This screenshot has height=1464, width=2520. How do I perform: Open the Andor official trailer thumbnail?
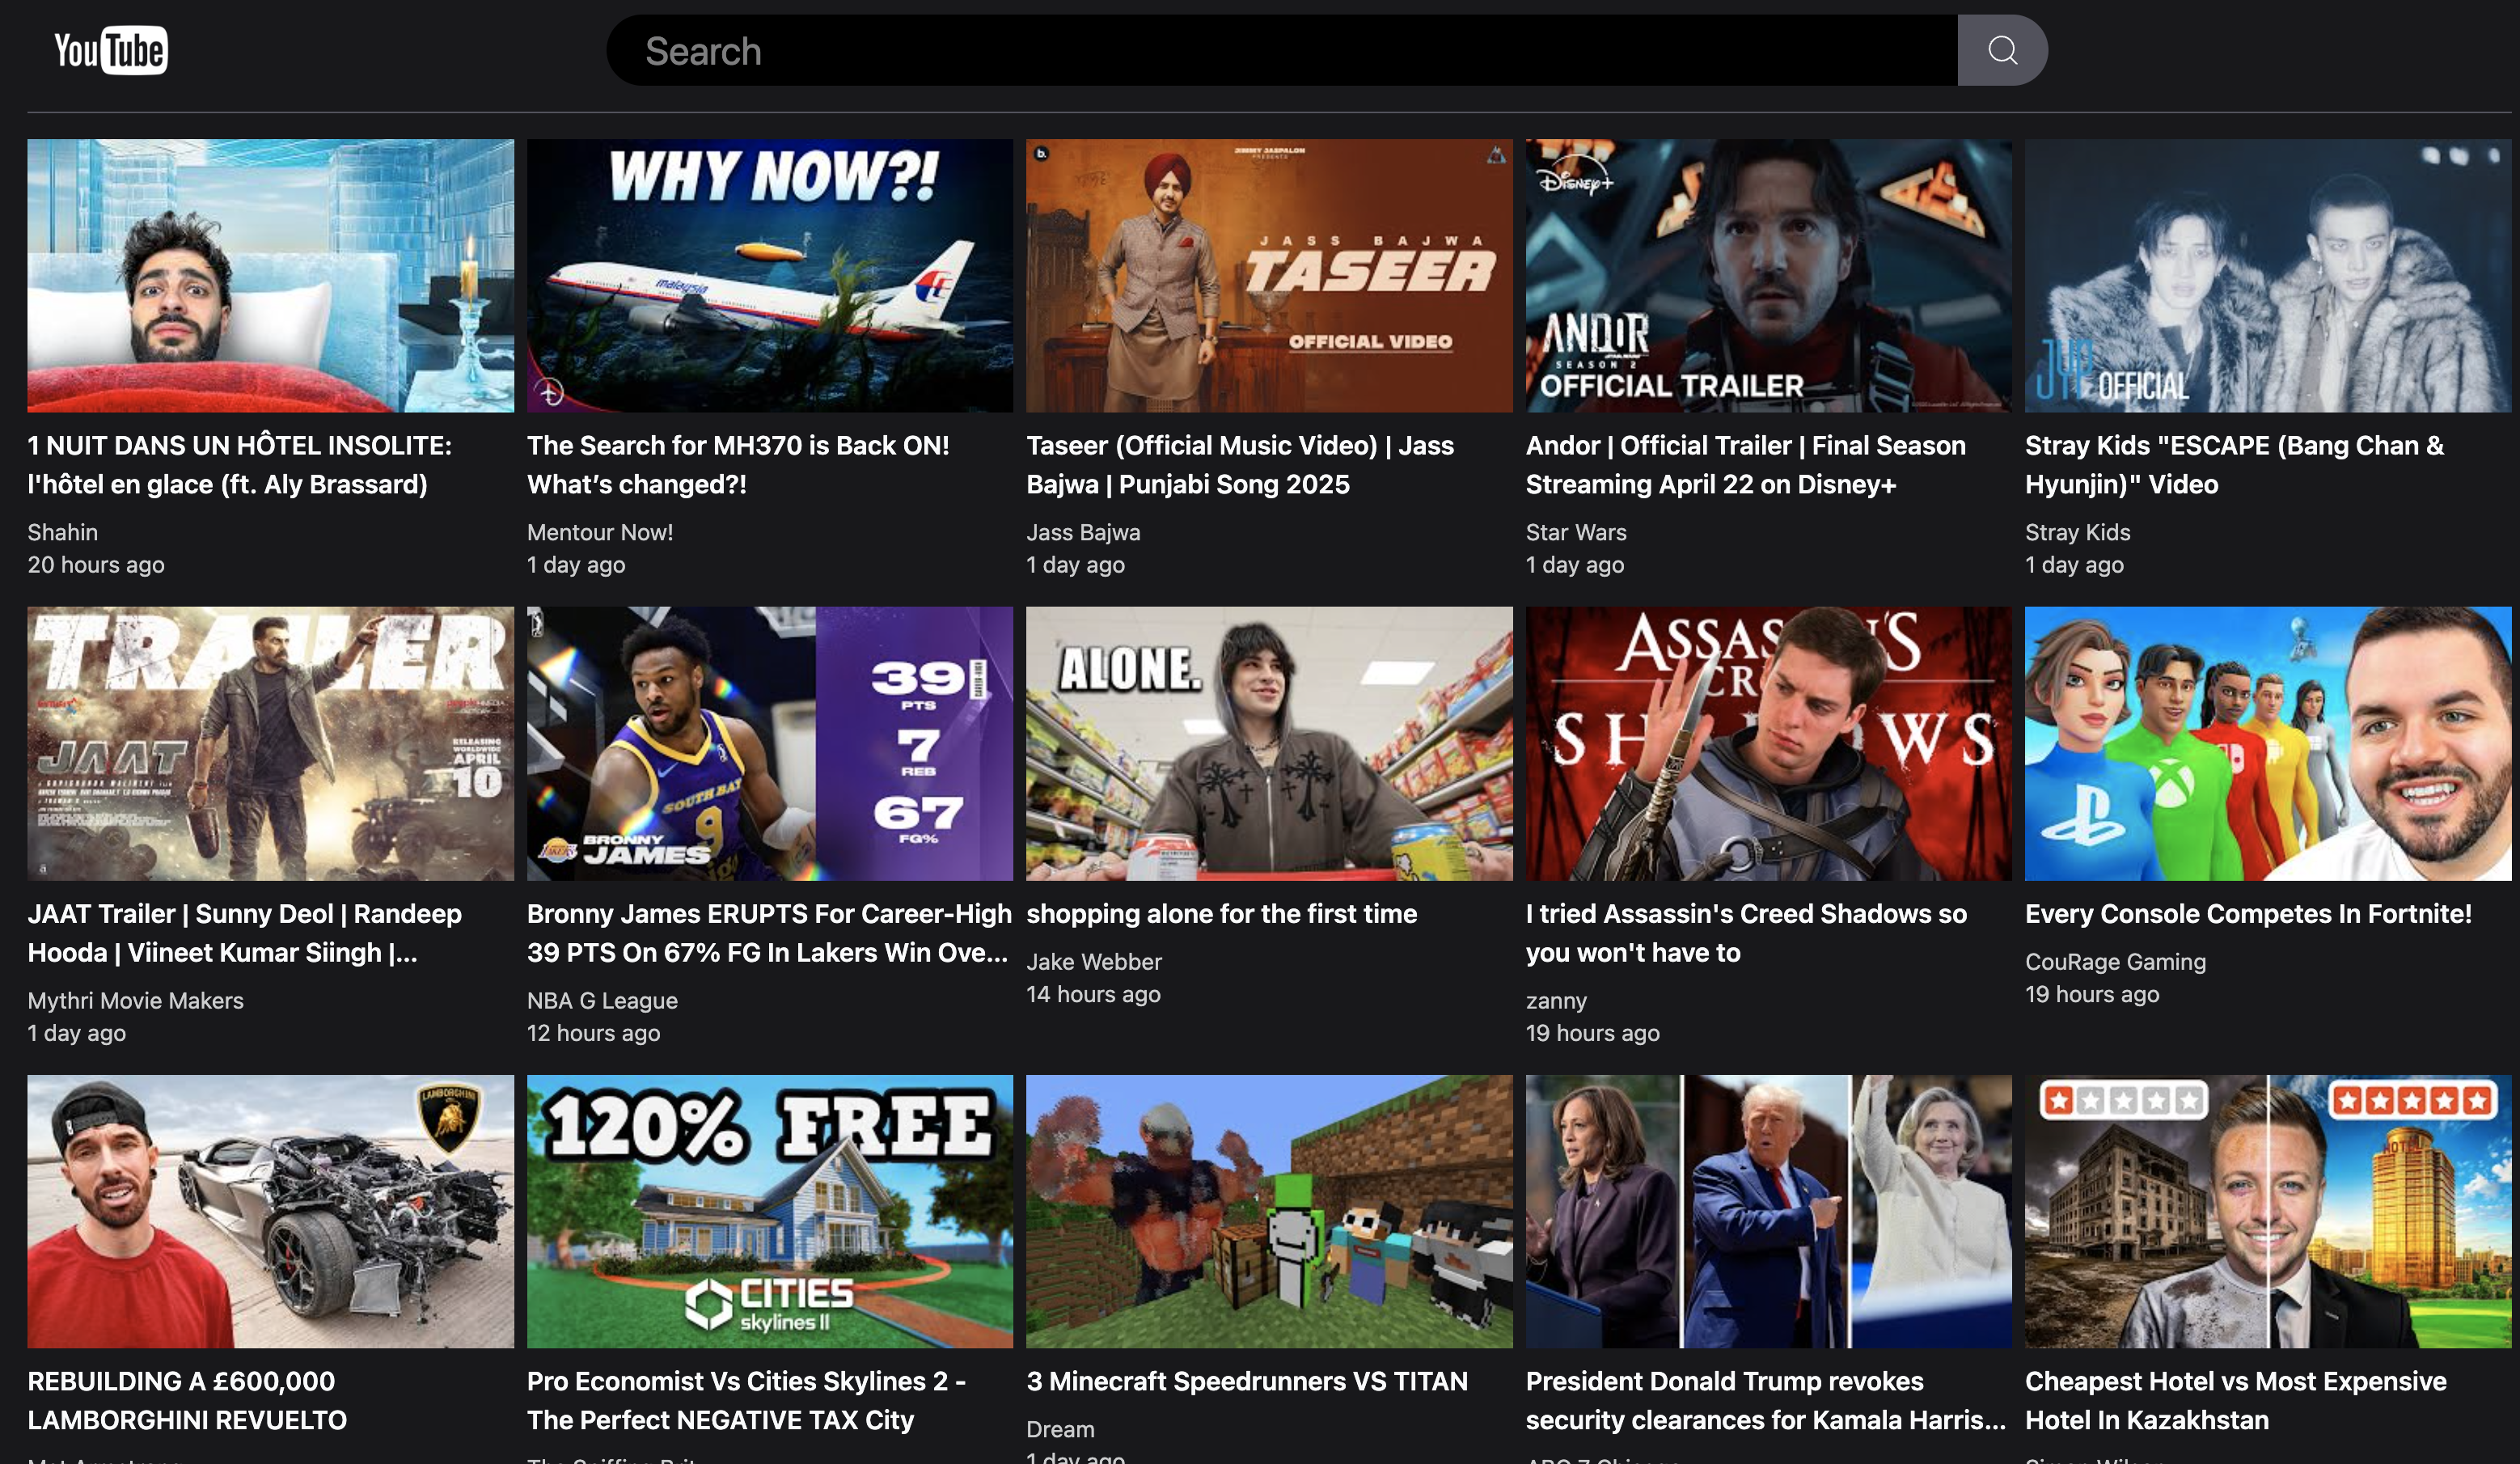[x=1768, y=275]
